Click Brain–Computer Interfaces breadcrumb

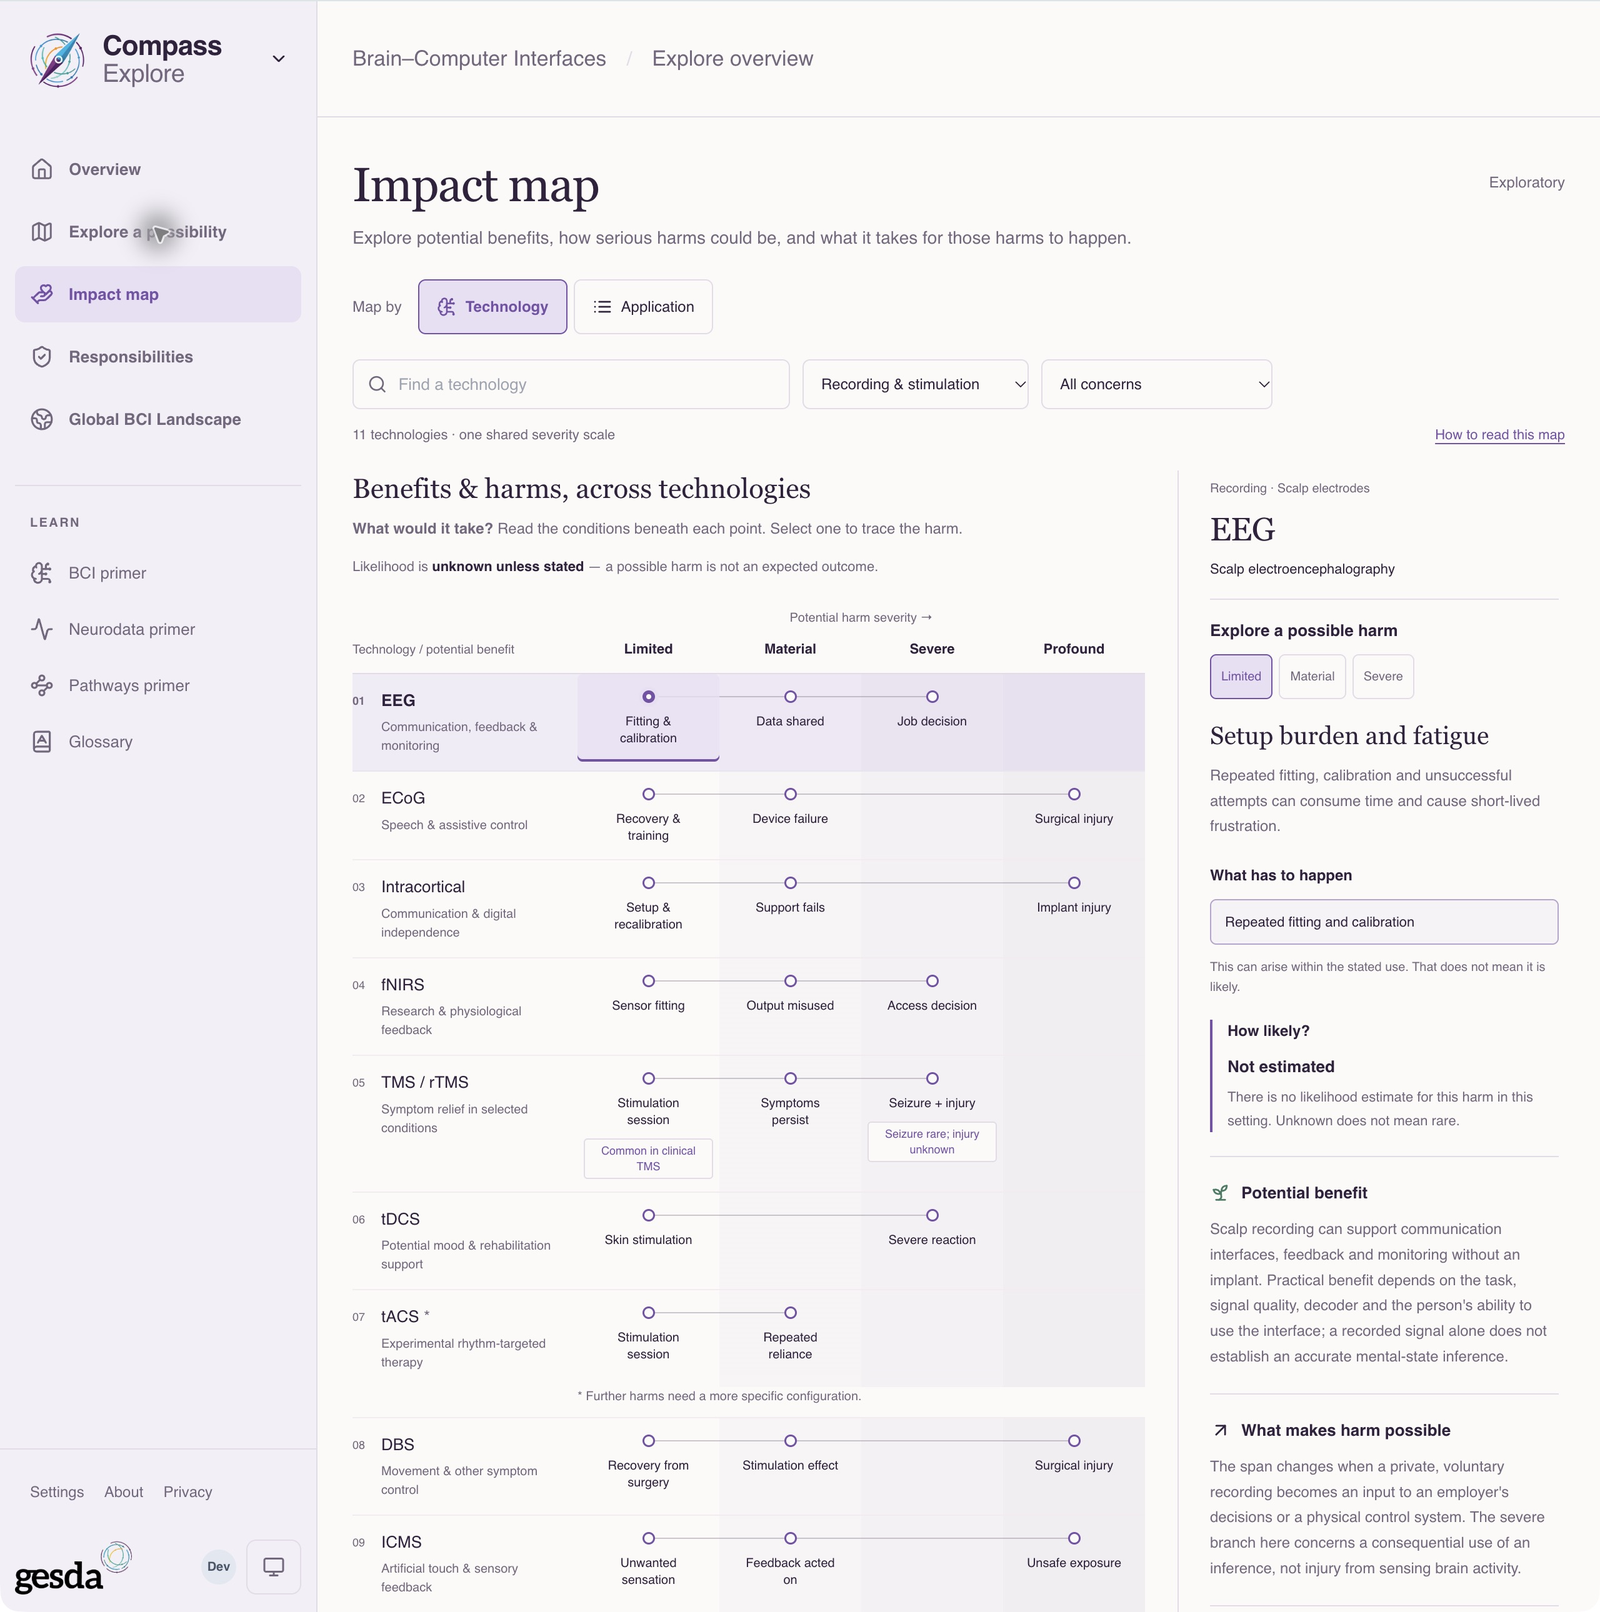479,59
